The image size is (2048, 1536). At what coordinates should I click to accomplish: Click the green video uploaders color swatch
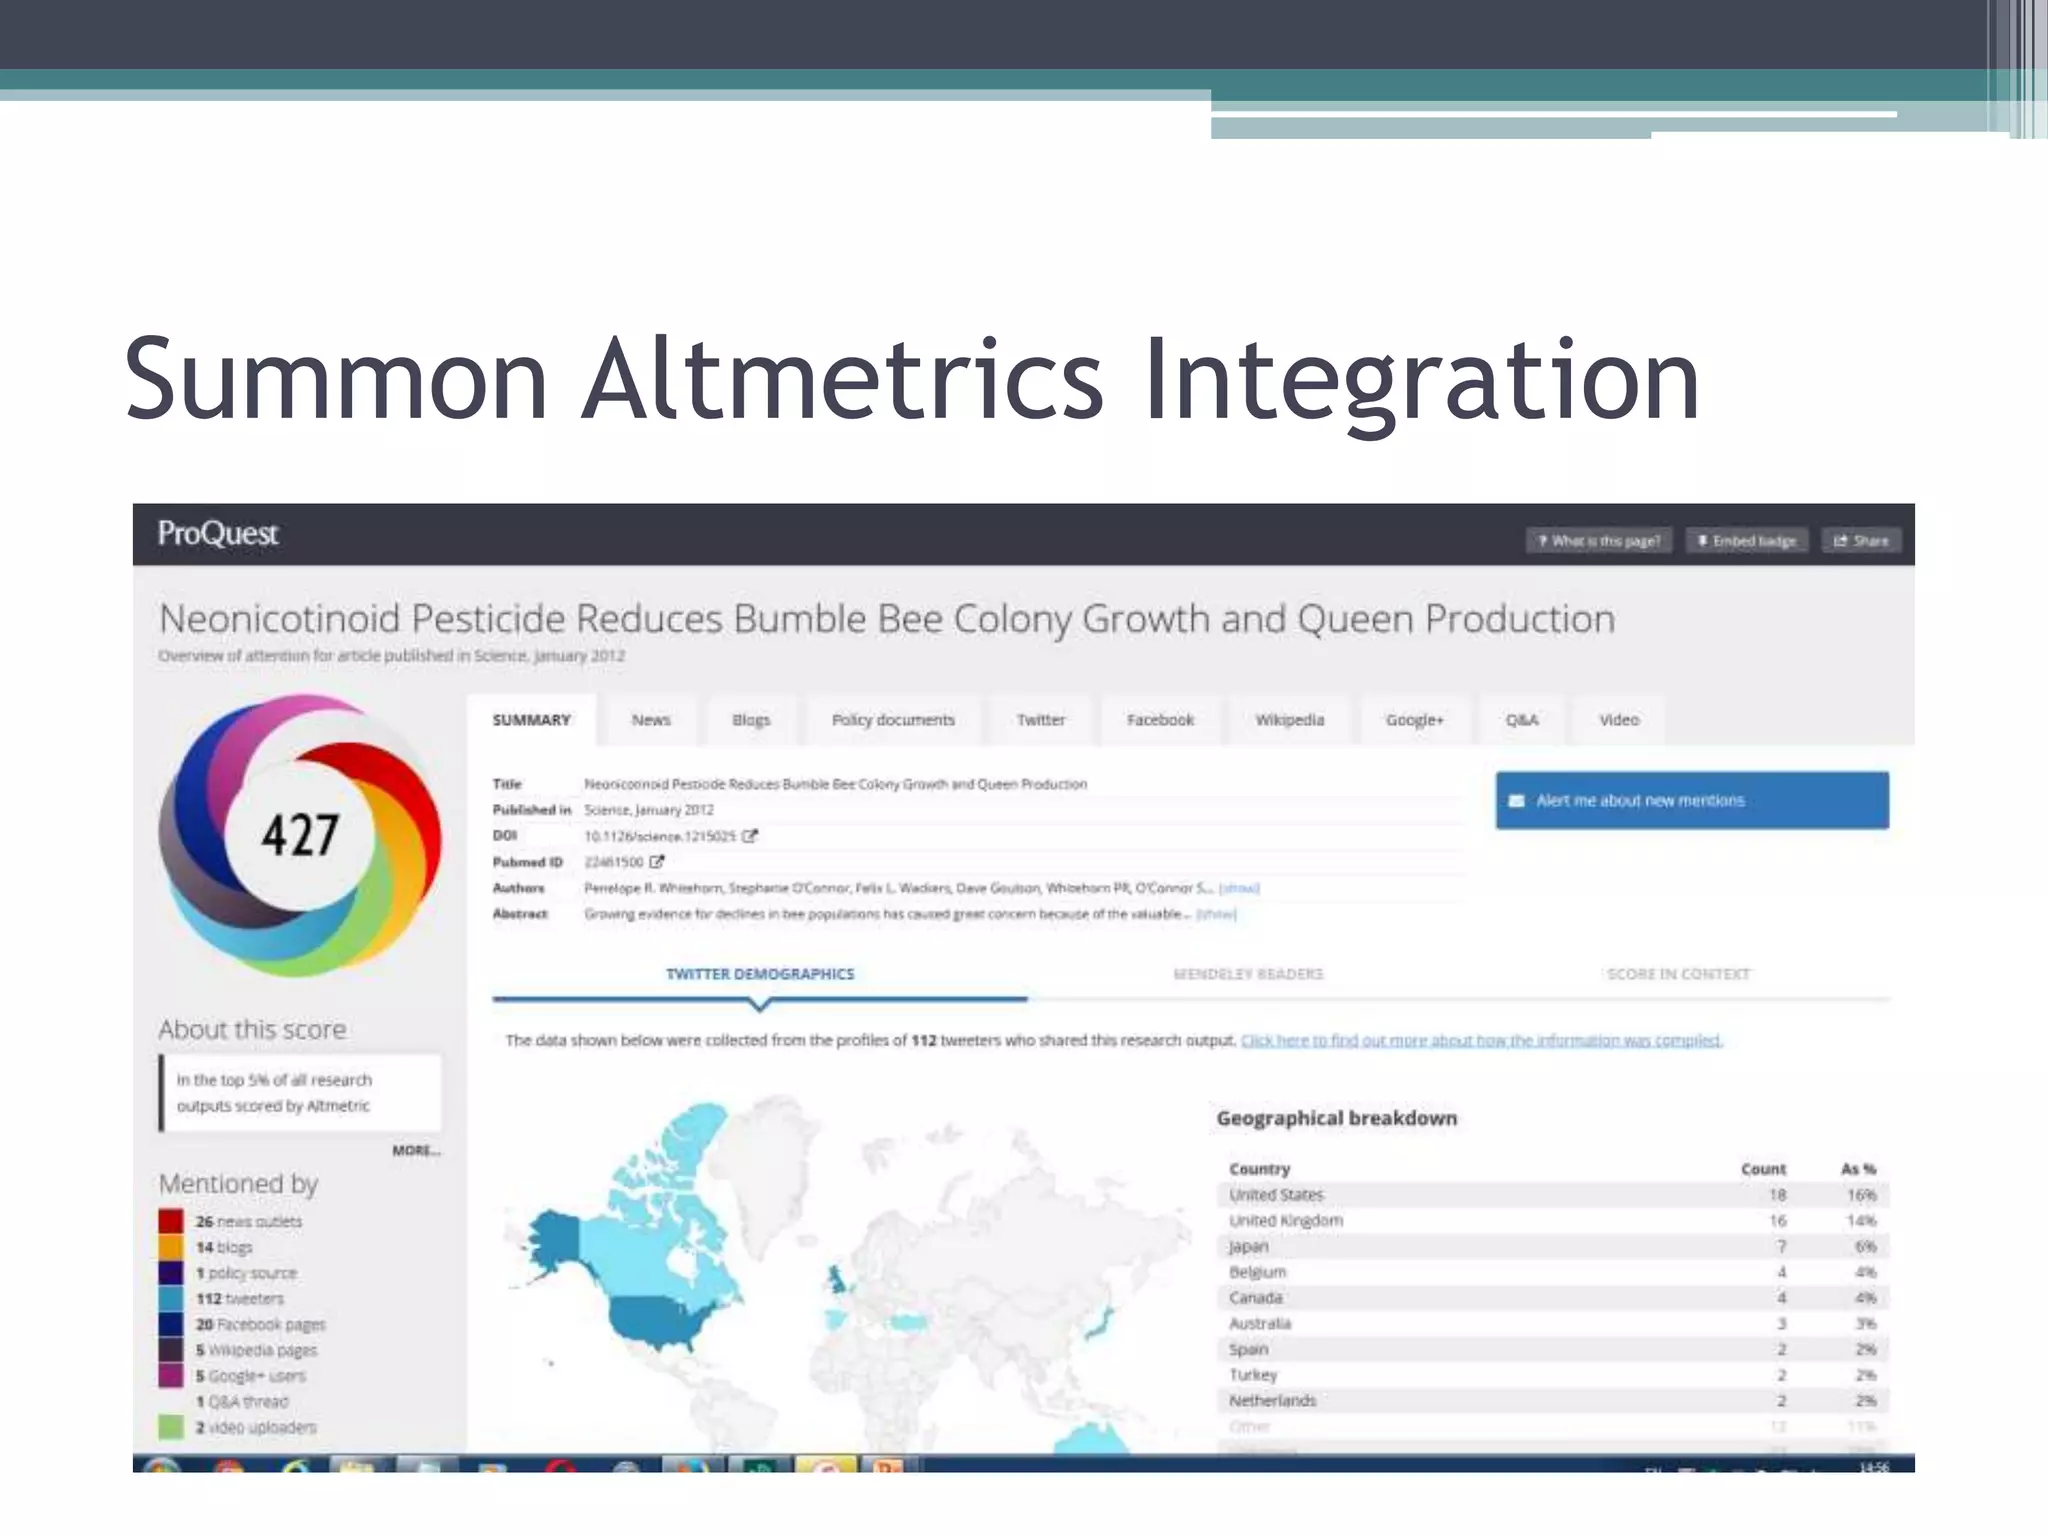tap(171, 1428)
